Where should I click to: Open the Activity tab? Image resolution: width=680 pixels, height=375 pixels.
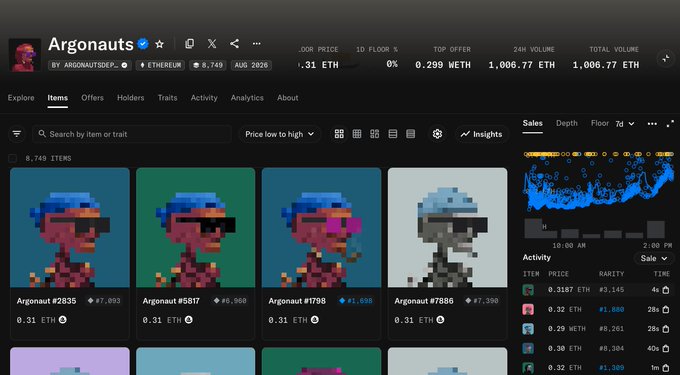point(204,98)
